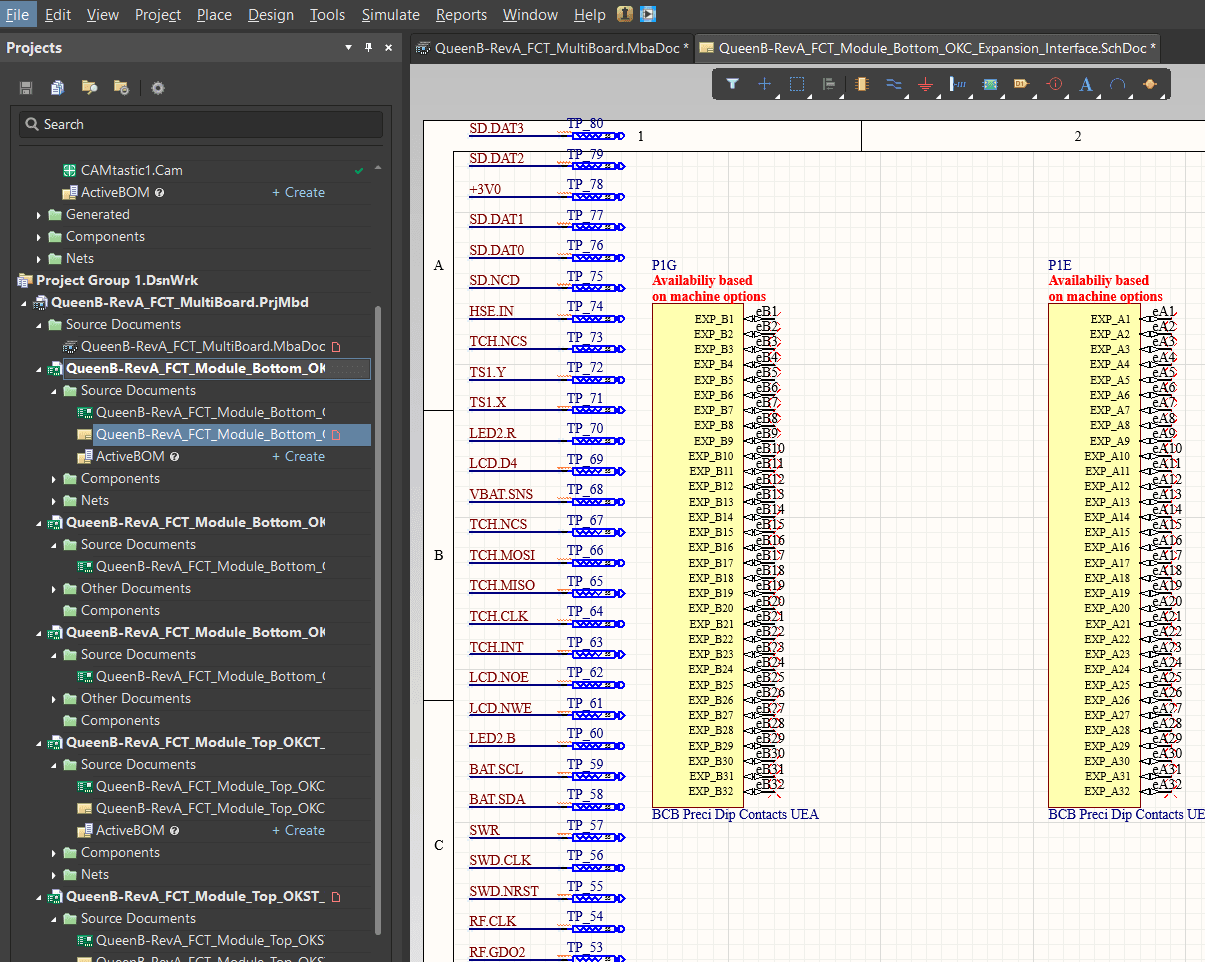This screenshot has width=1205, height=962.
Task: Pin the Projects panel
Action: pyautogui.click(x=368, y=48)
